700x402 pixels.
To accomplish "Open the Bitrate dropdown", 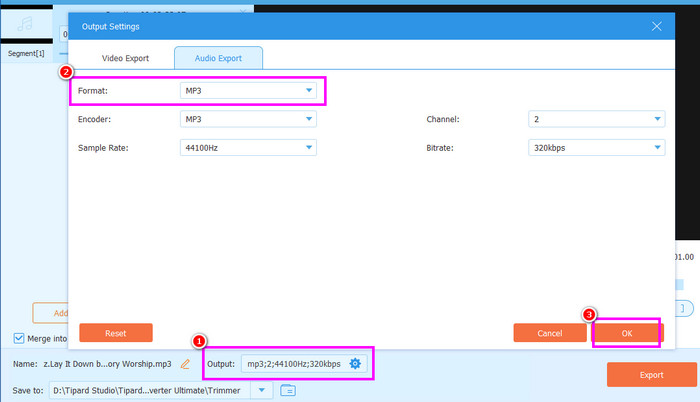I will point(596,148).
